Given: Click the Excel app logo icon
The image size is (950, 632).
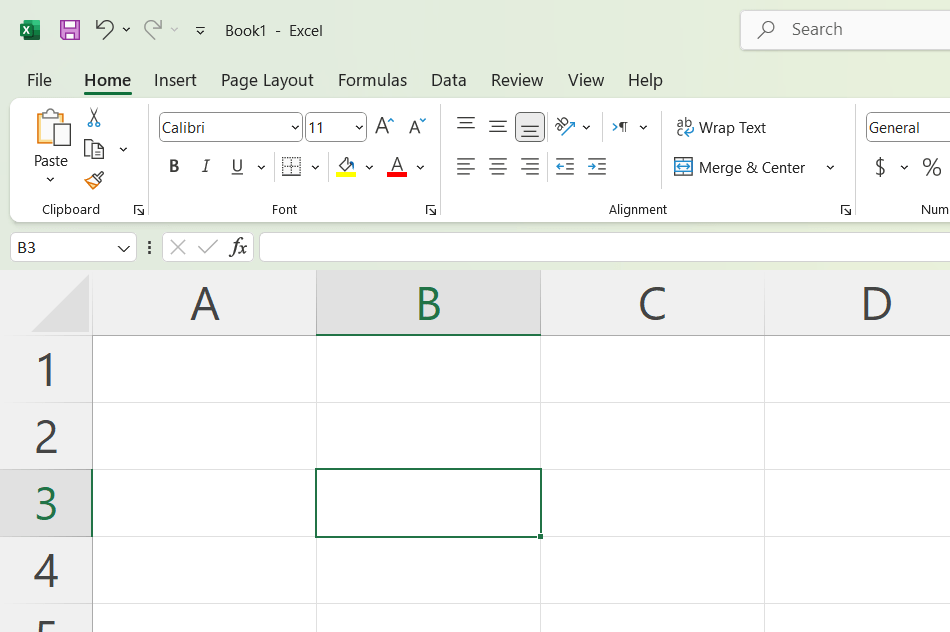Looking at the screenshot, I should click(x=30, y=30).
